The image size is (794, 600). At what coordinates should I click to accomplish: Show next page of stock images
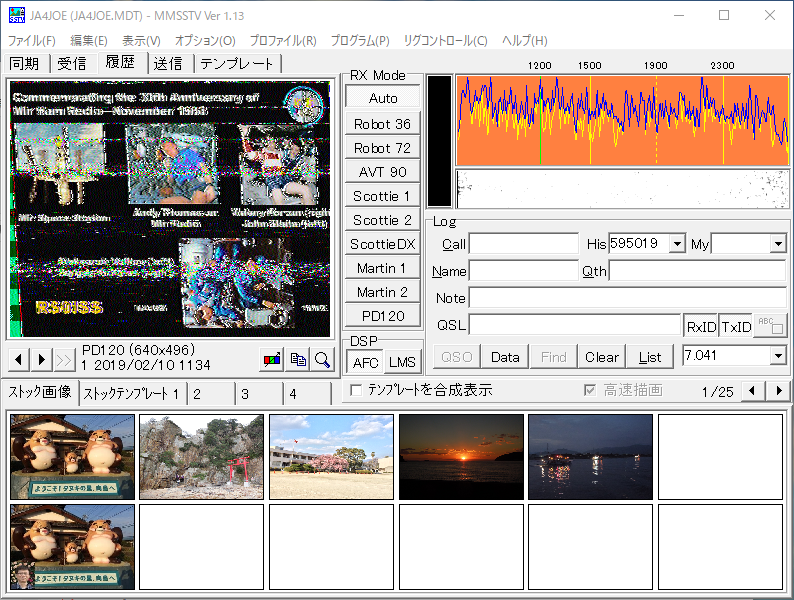(x=778, y=390)
